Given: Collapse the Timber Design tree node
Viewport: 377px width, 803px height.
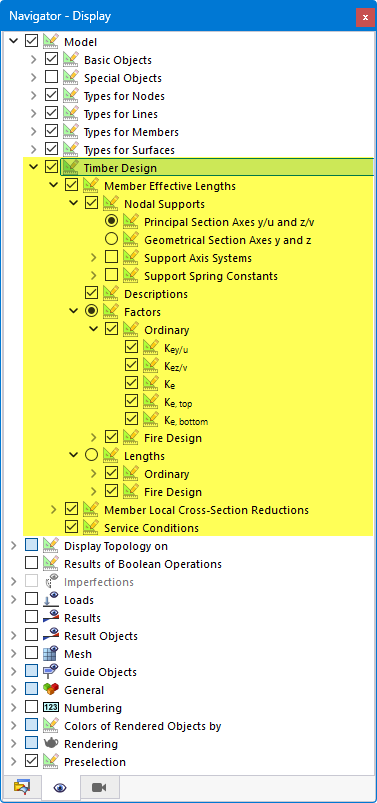Looking at the screenshot, I should click(x=34, y=167).
